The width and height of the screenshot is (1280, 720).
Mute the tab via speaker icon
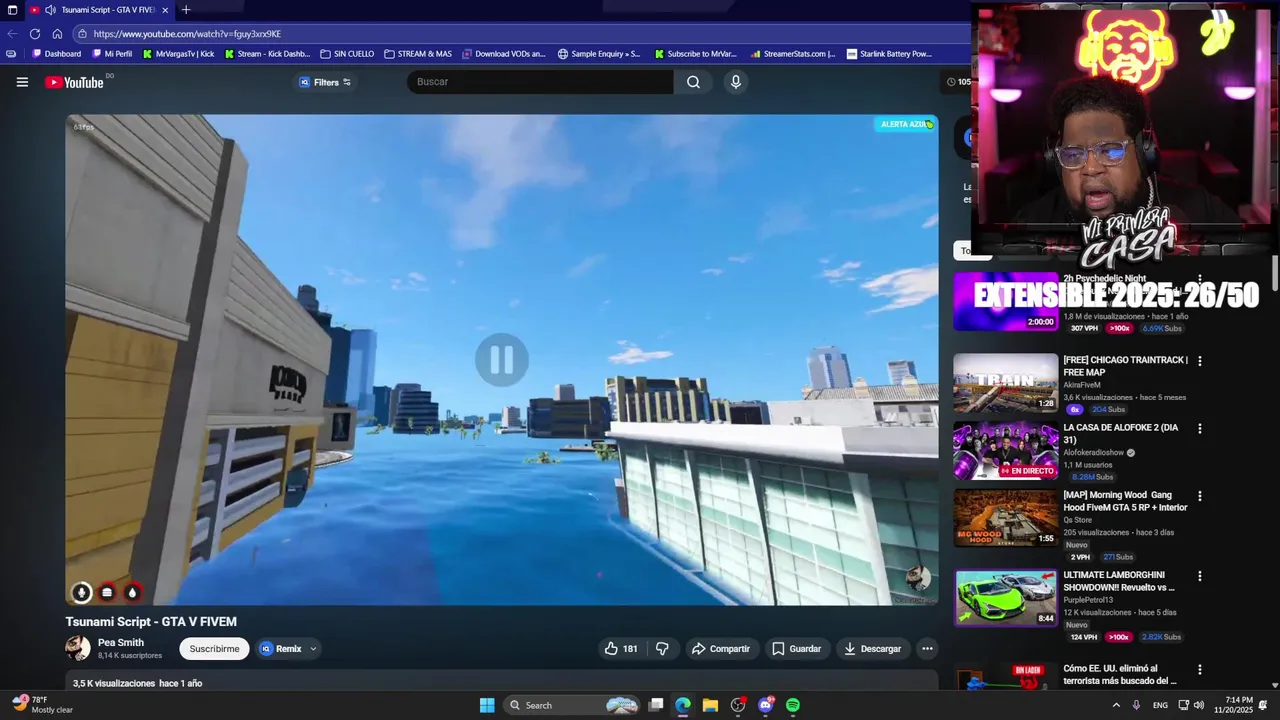tap(50, 10)
